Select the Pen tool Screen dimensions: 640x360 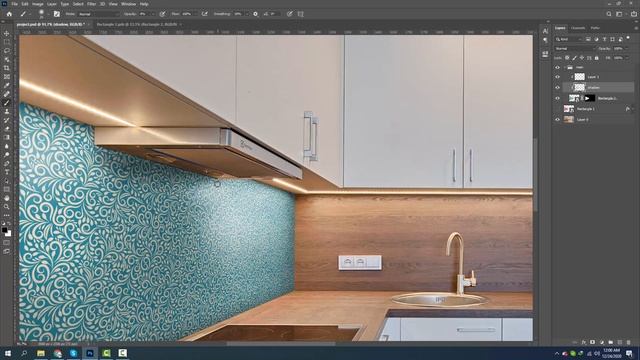7,163
